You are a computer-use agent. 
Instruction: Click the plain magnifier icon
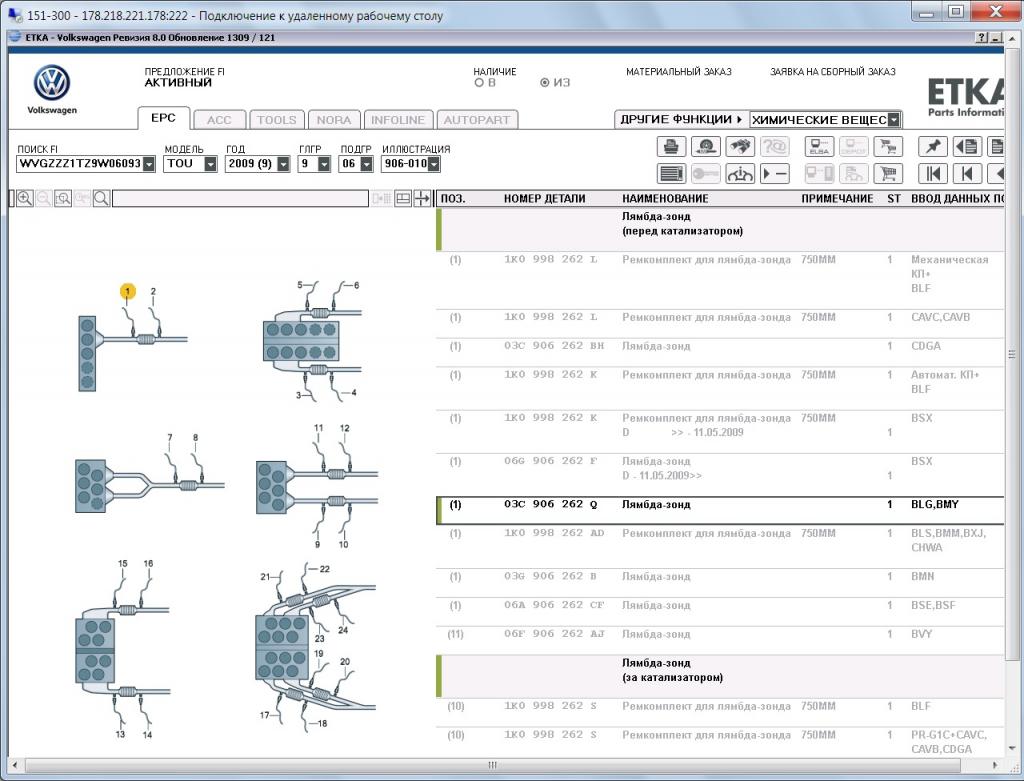click(x=101, y=199)
